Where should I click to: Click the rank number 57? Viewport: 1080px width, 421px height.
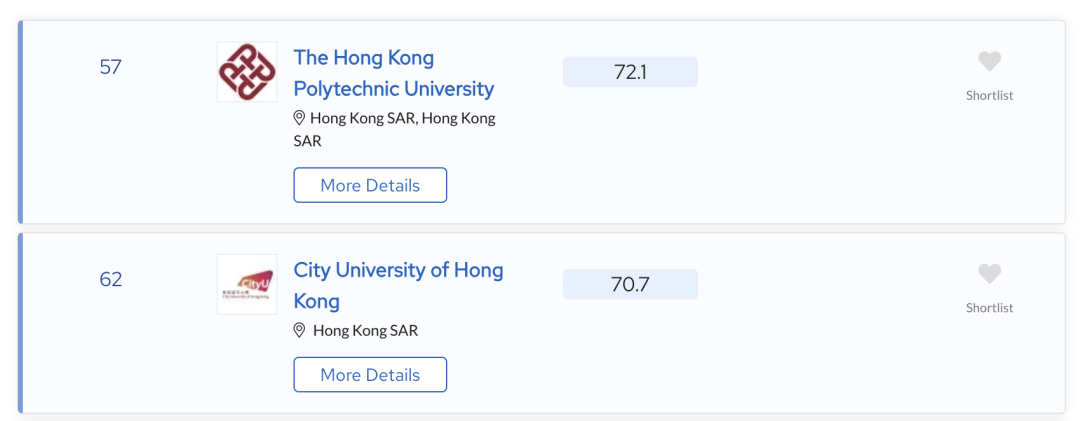110,68
